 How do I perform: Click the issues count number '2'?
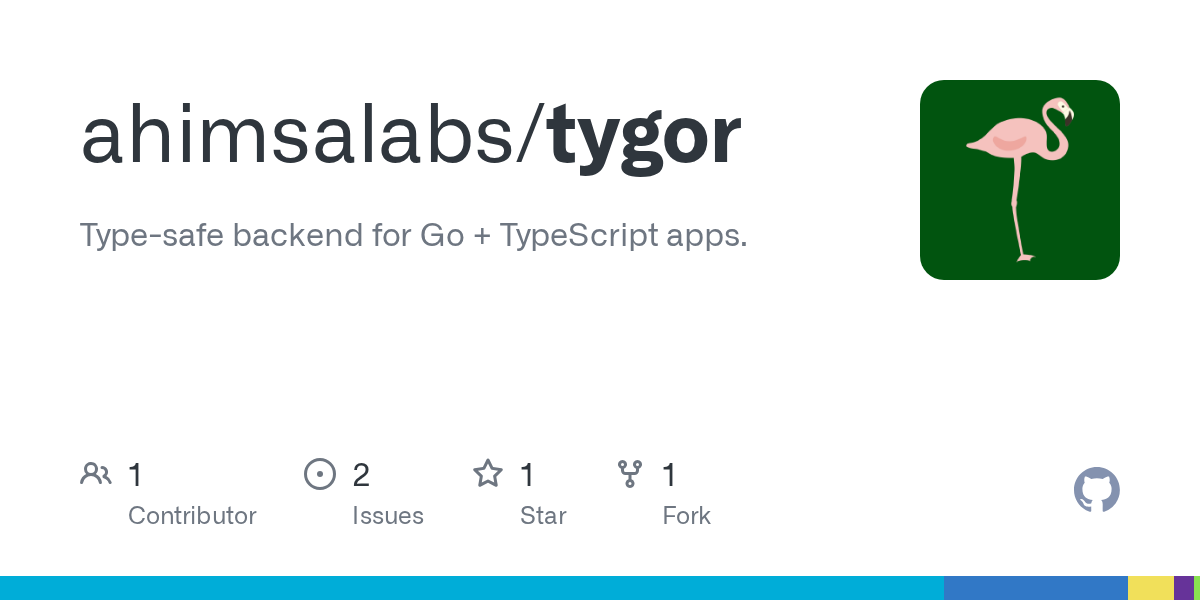click(x=361, y=475)
